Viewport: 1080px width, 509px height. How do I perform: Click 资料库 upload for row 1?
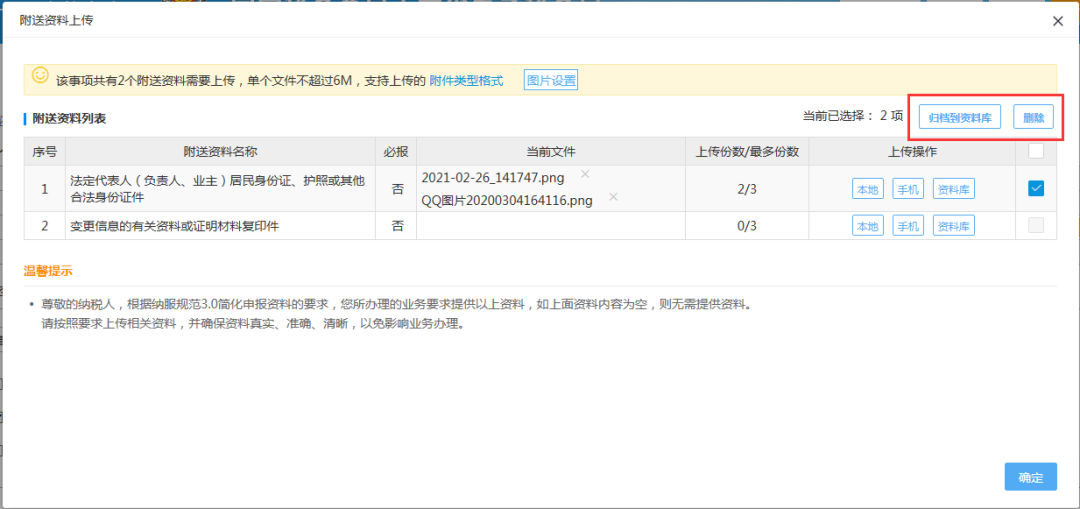pyautogui.click(x=954, y=189)
